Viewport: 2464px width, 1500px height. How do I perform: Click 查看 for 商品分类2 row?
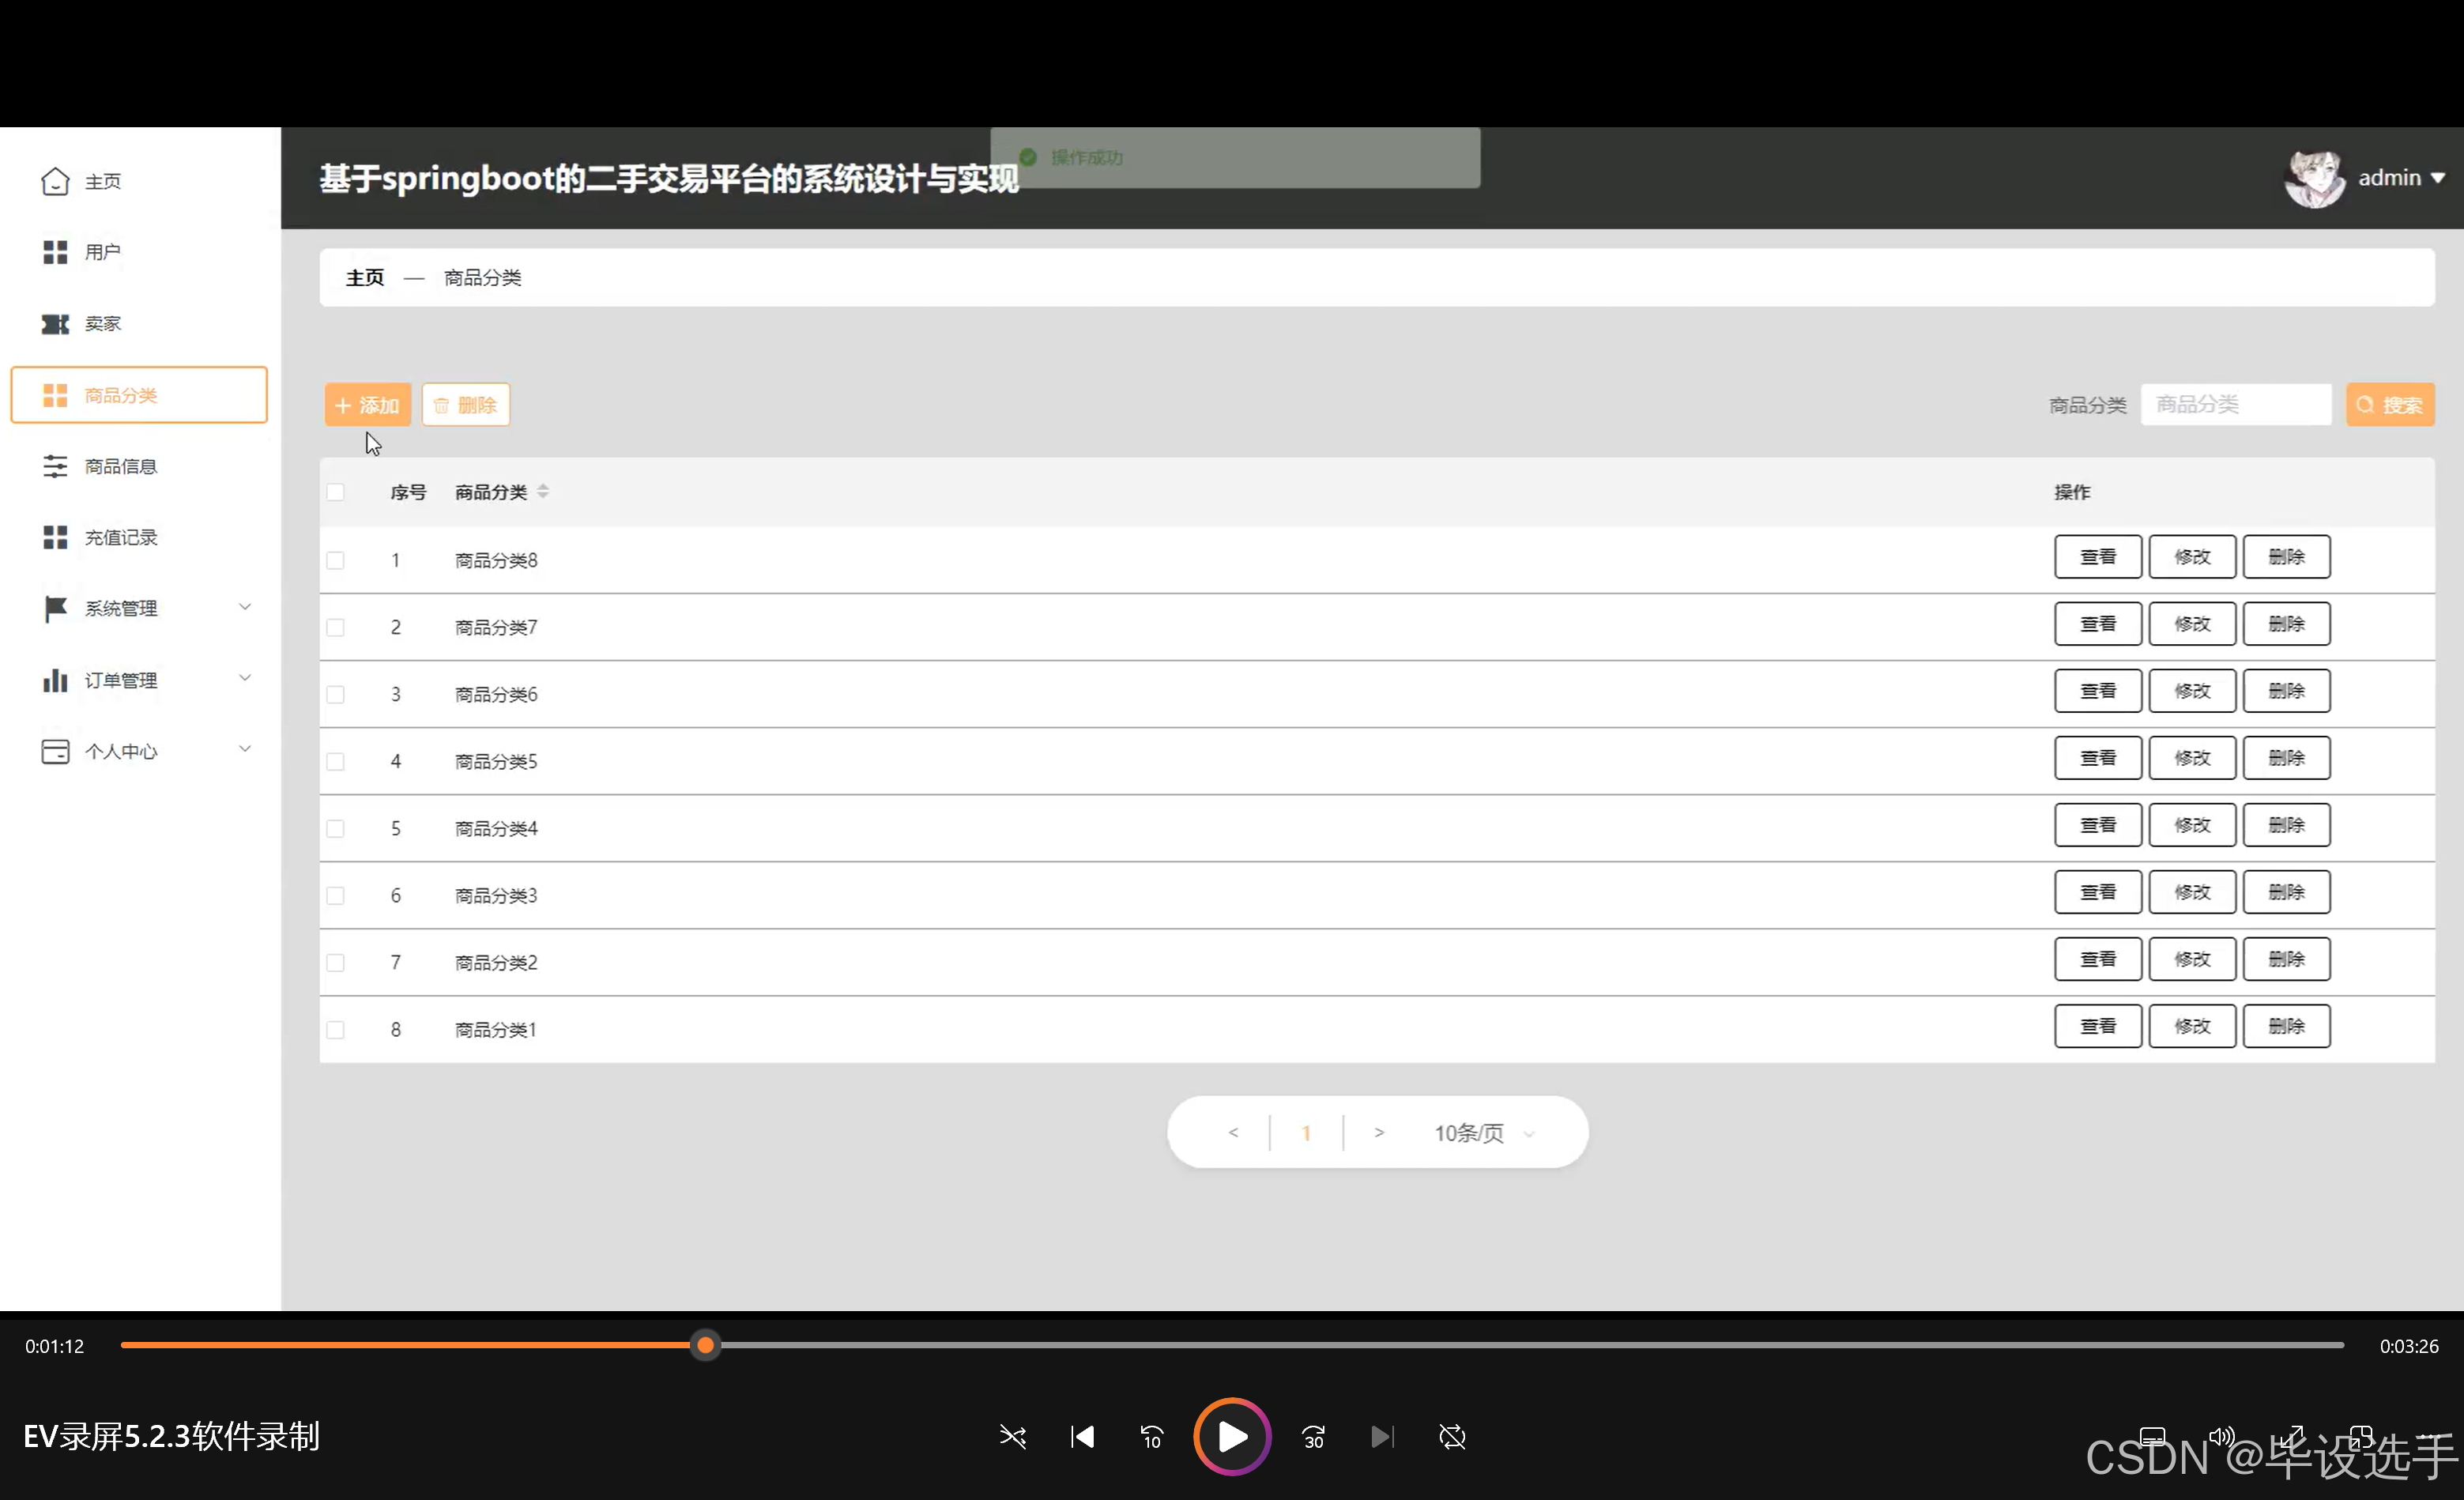click(x=2098, y=959)
